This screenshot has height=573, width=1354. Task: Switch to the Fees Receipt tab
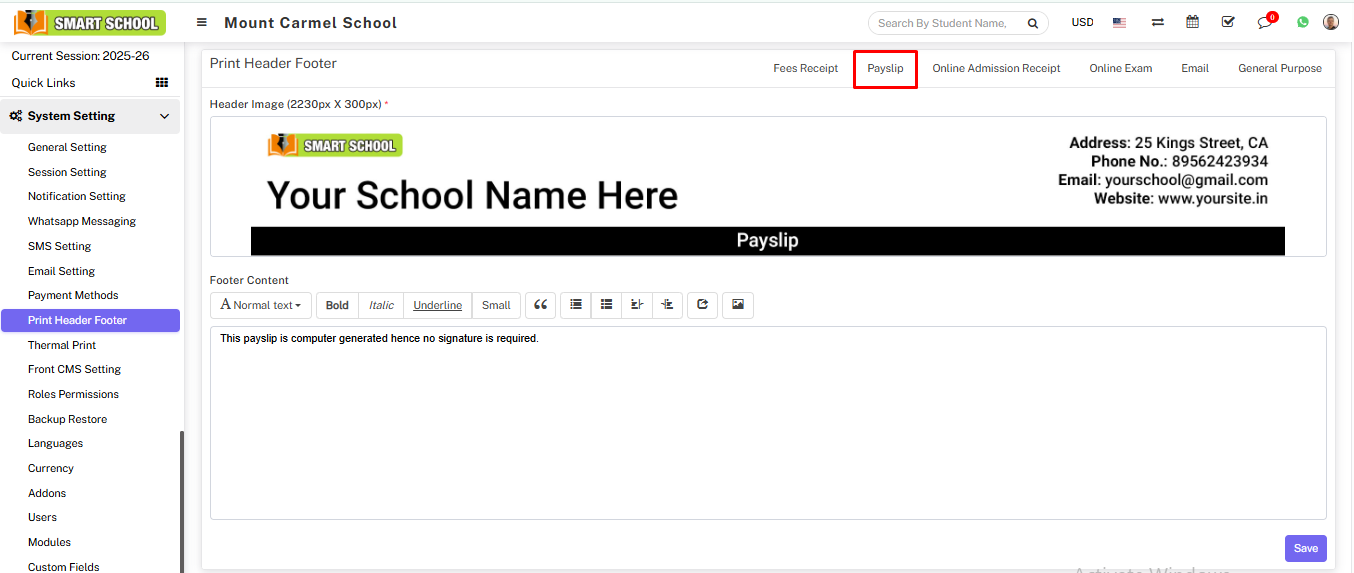click(805, 68)
